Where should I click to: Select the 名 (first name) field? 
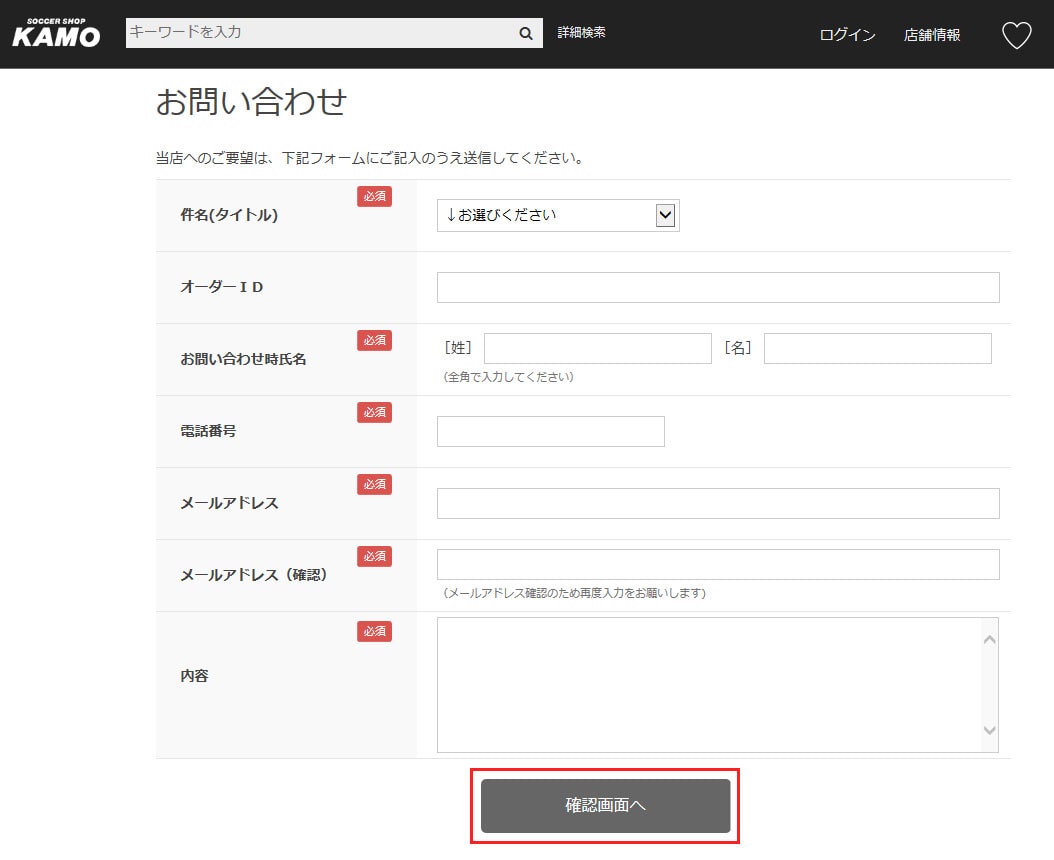coord(877,348)
